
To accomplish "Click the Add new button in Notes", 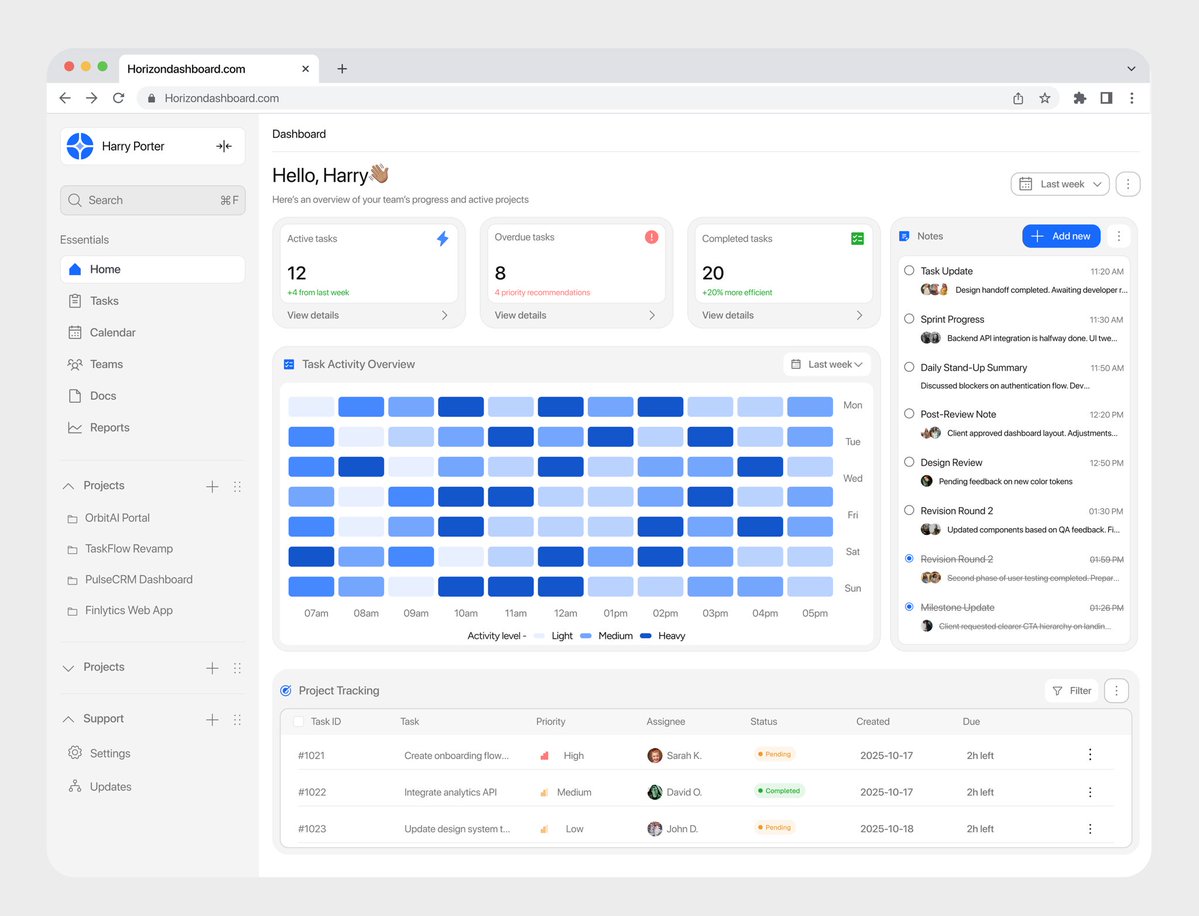I will (1063, 236).
